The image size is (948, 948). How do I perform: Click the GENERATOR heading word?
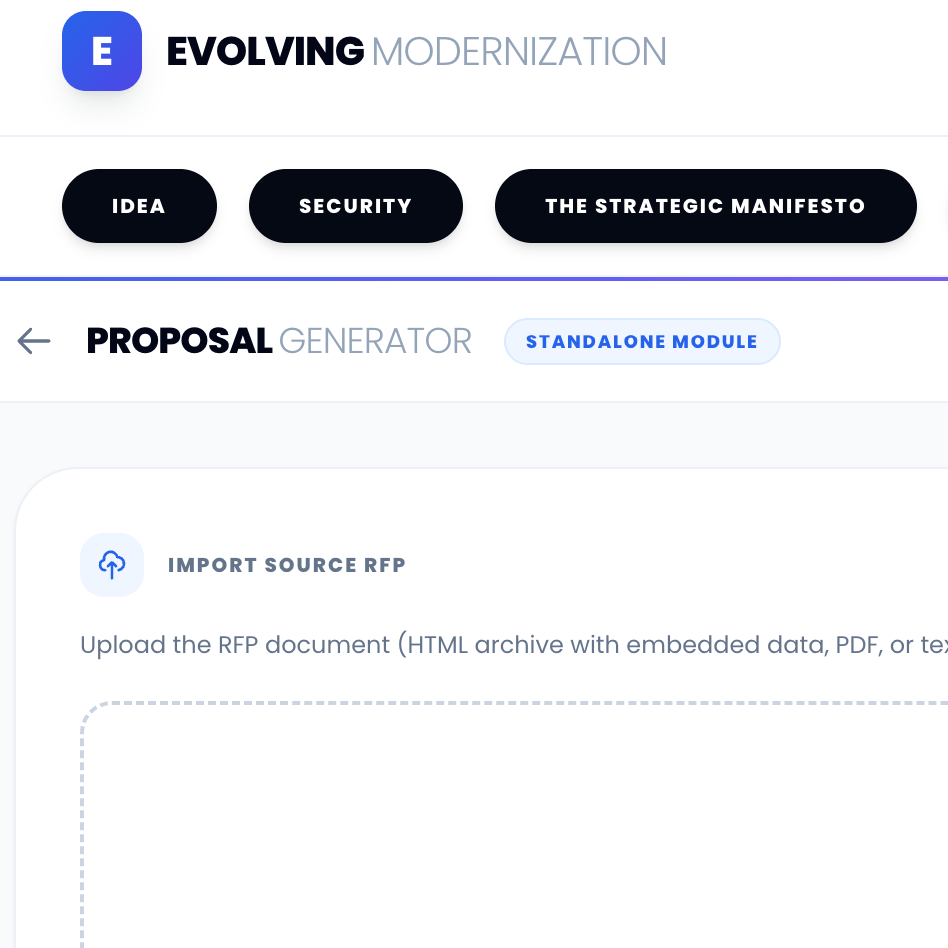(375, 342)
